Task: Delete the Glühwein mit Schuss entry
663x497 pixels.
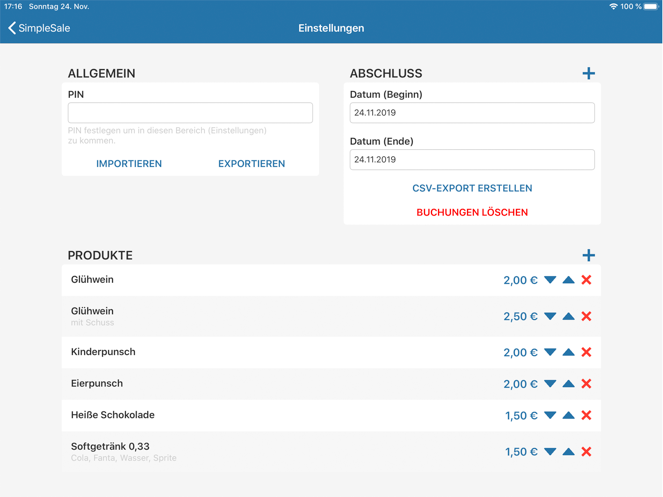Action: tap(586, 316)
